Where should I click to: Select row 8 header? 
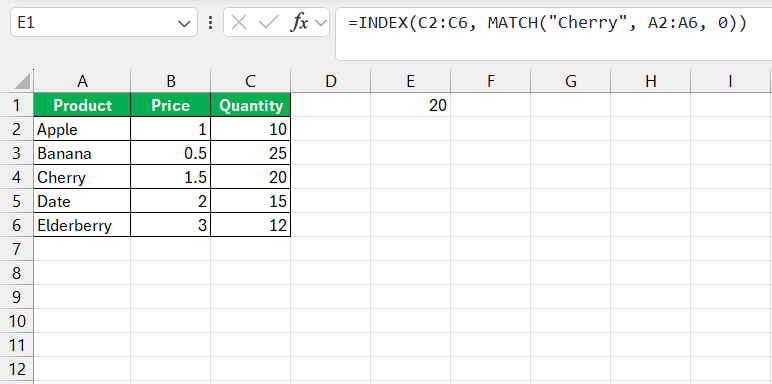point(17,273)
